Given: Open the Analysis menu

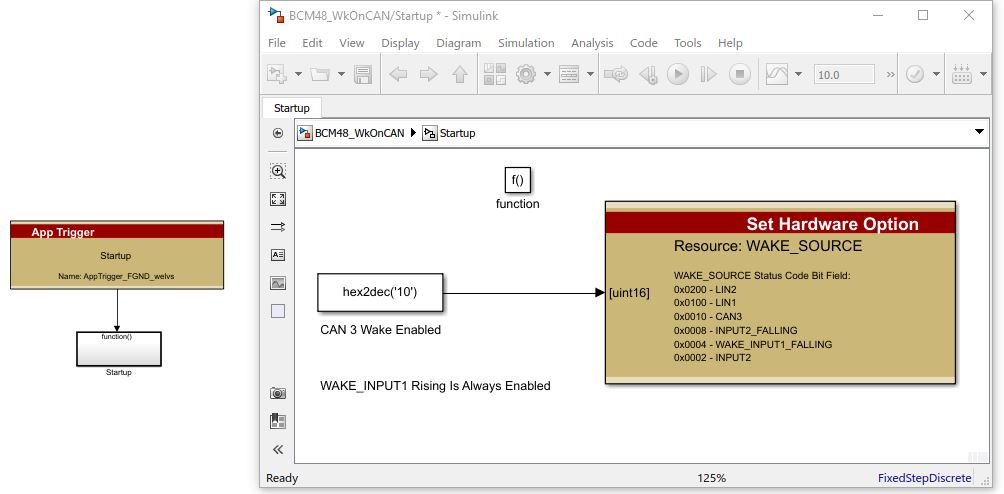Looking at the screenshot, I should pos(592,43).
